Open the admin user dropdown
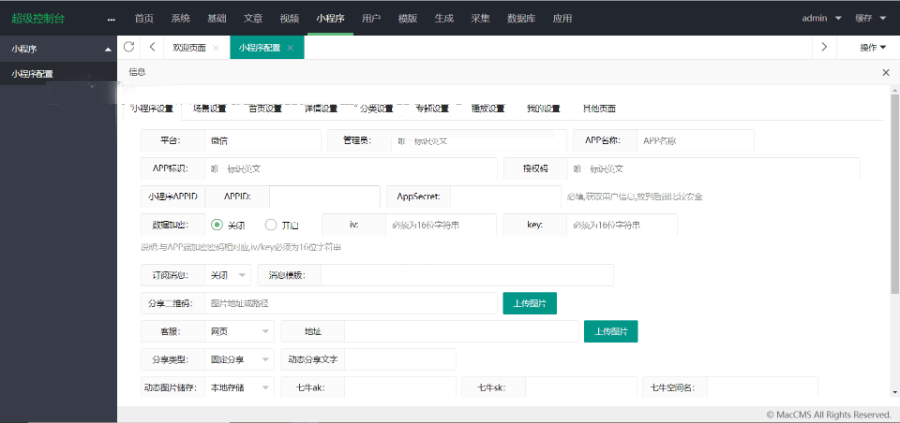 821,18
